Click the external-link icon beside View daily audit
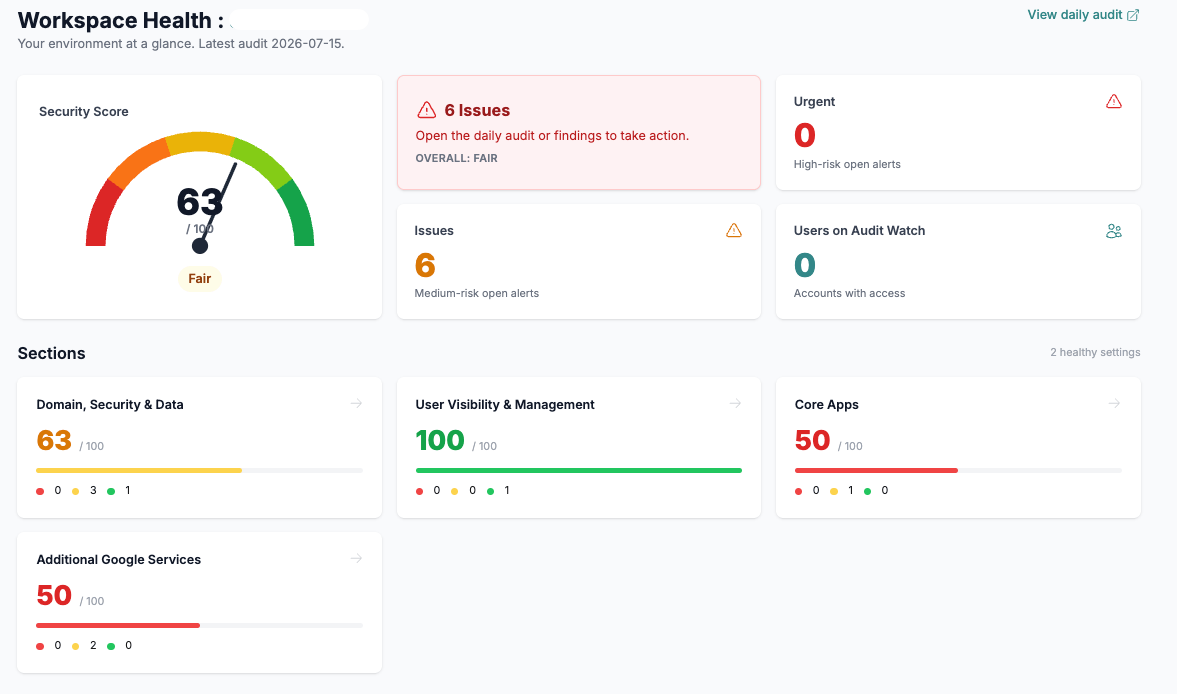Screen dimensions: 1177x694 1133,15
